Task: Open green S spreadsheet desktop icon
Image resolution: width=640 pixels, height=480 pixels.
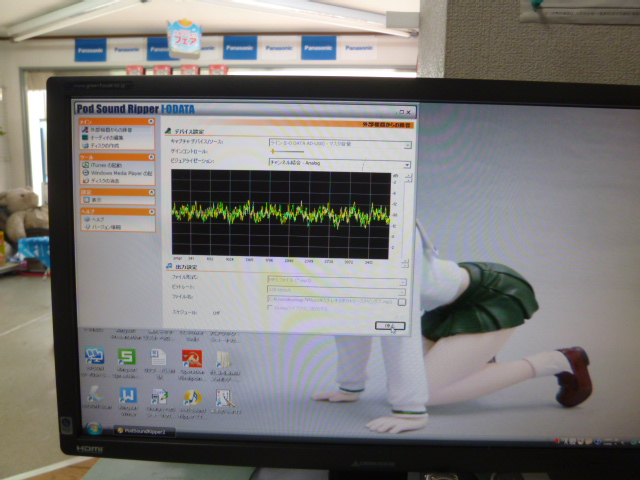Action: click(126, 357)
